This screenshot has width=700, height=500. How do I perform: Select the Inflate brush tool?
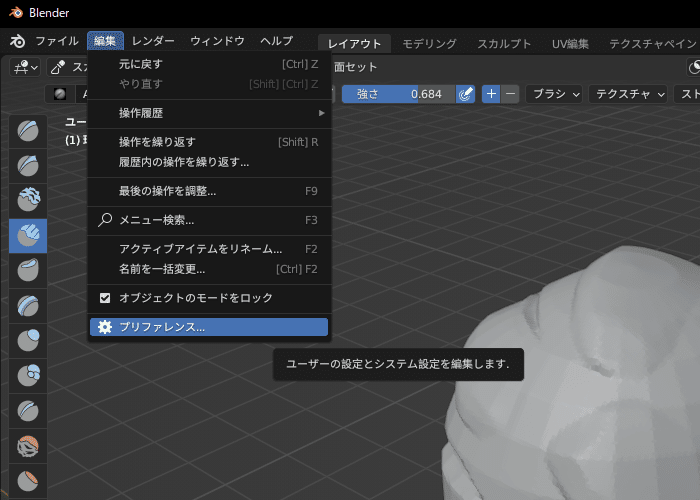28,341
